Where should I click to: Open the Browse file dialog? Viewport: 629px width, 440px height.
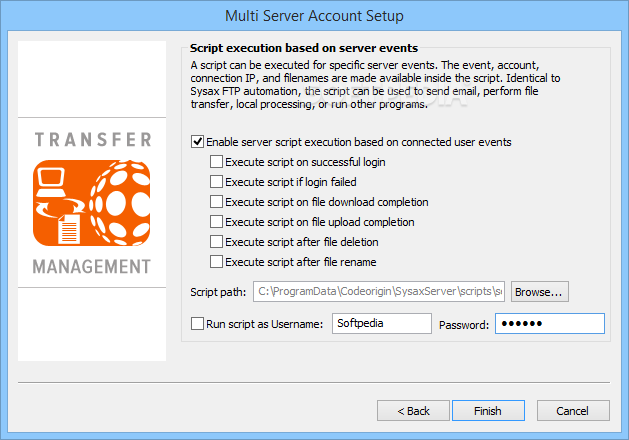click(x=540, y=292)
